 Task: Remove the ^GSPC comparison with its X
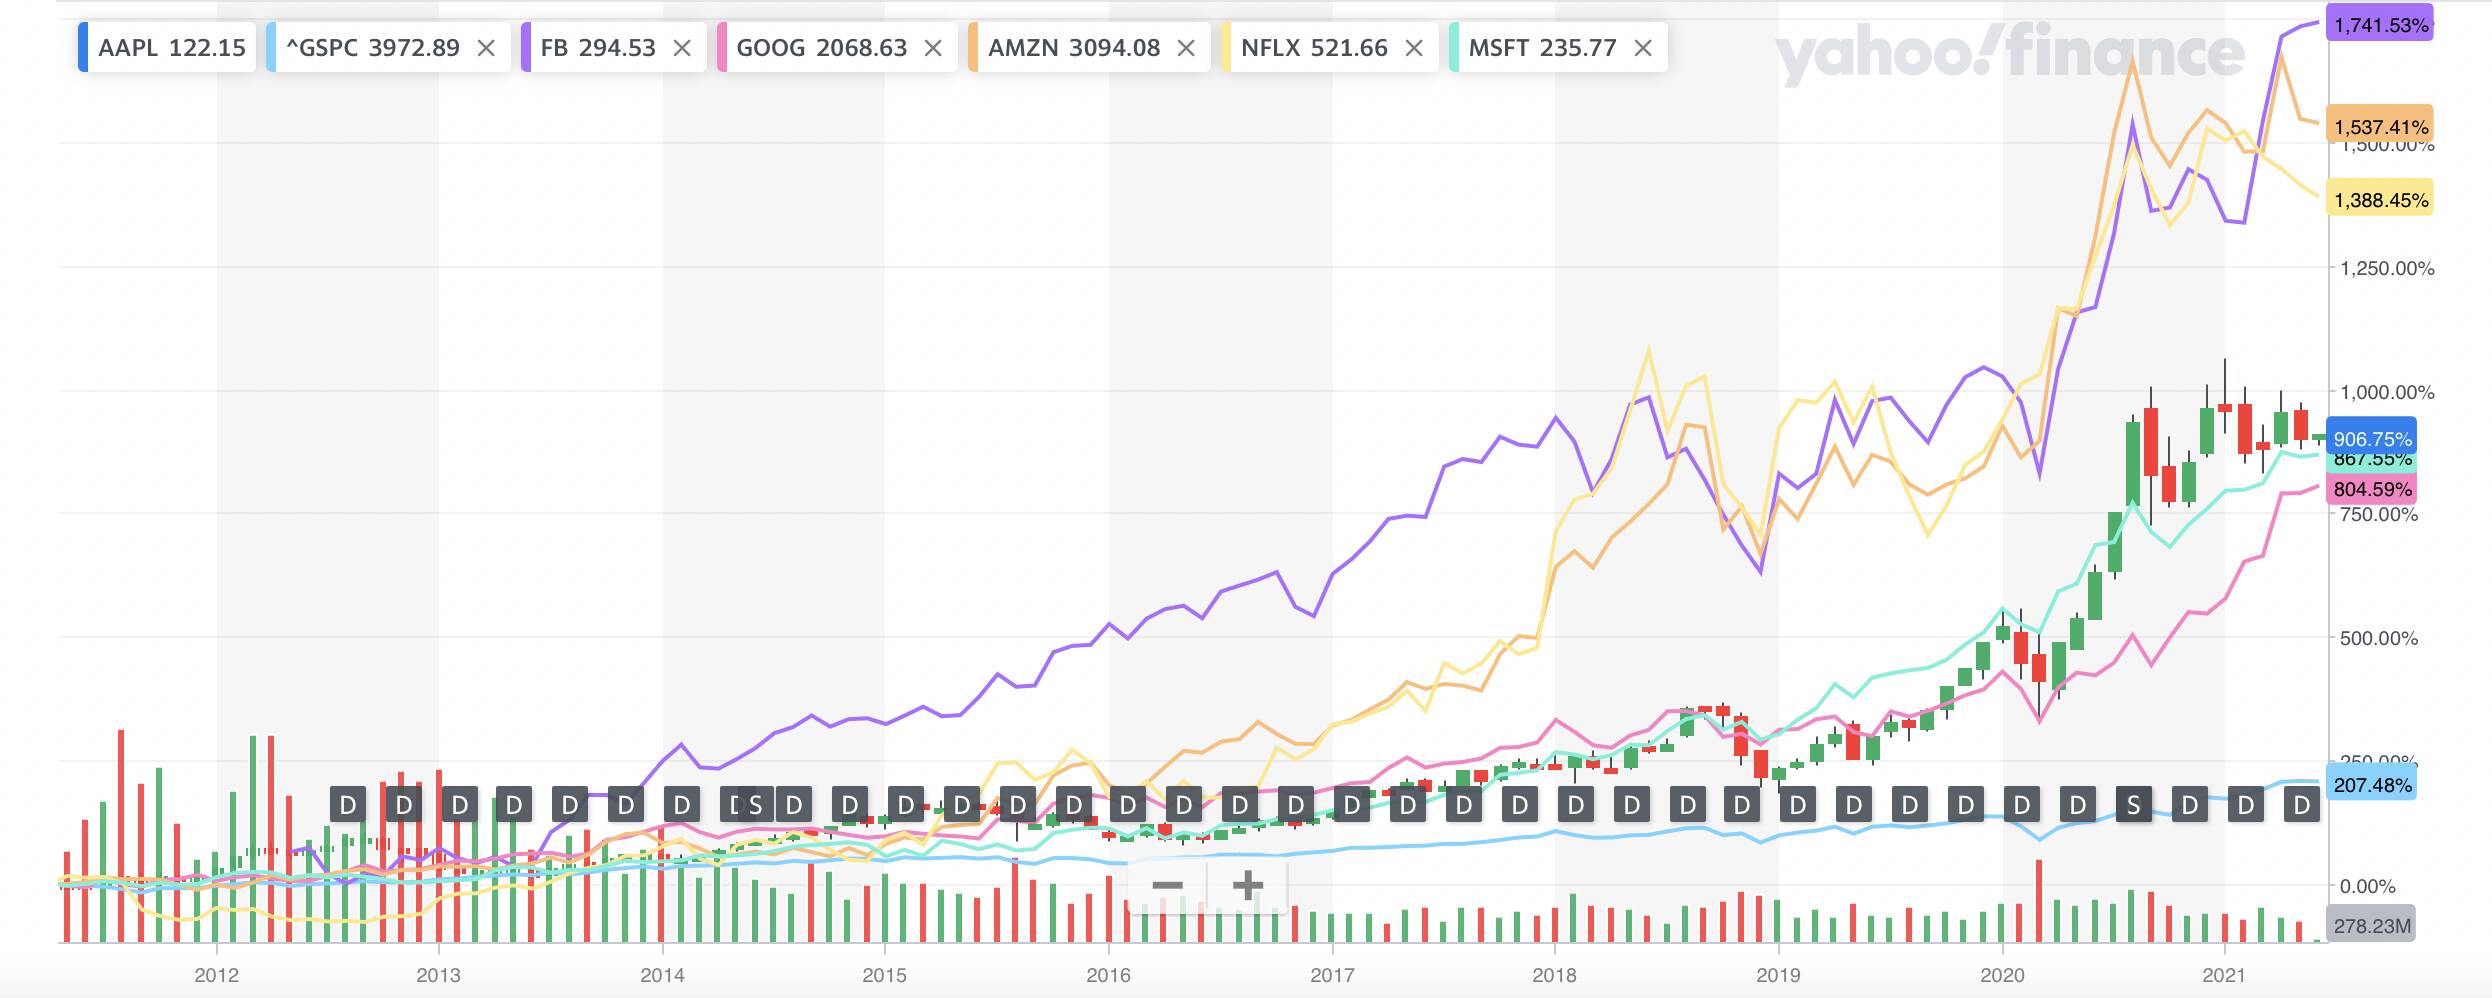[486, 48]
